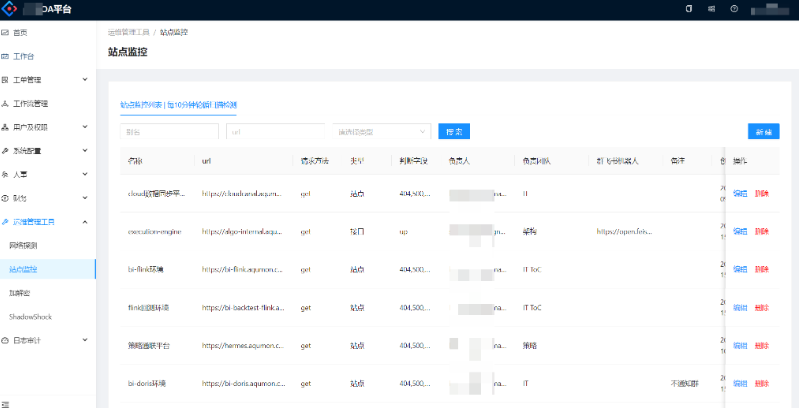799x408 pixels.
Task: Open 站点监控 in the sidebar submenu
Action: 23,269
